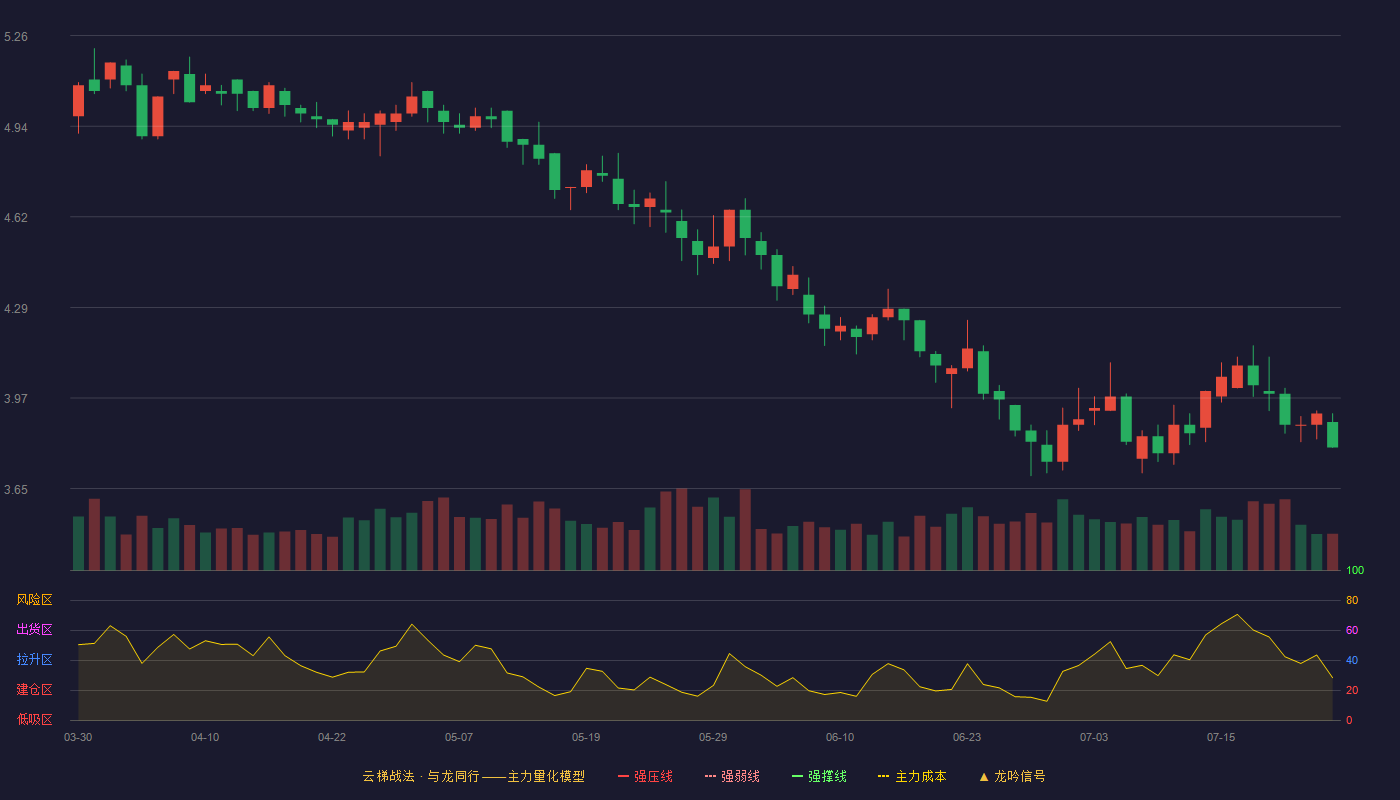The image size is (1400, 800).
Task: Click the 06-10 date label
Action: coord(840,737)
